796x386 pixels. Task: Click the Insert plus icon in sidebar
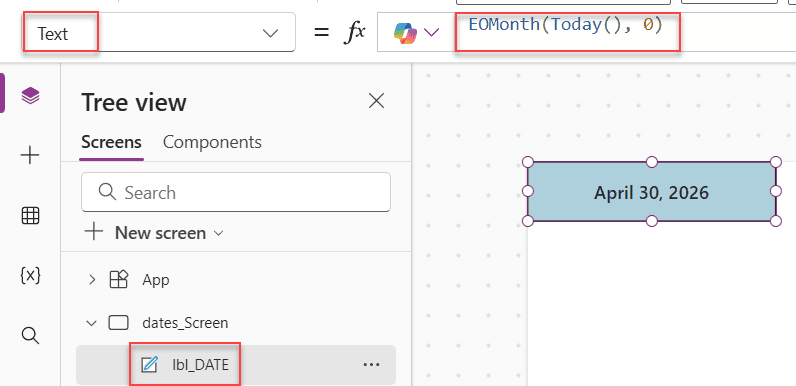30,155
